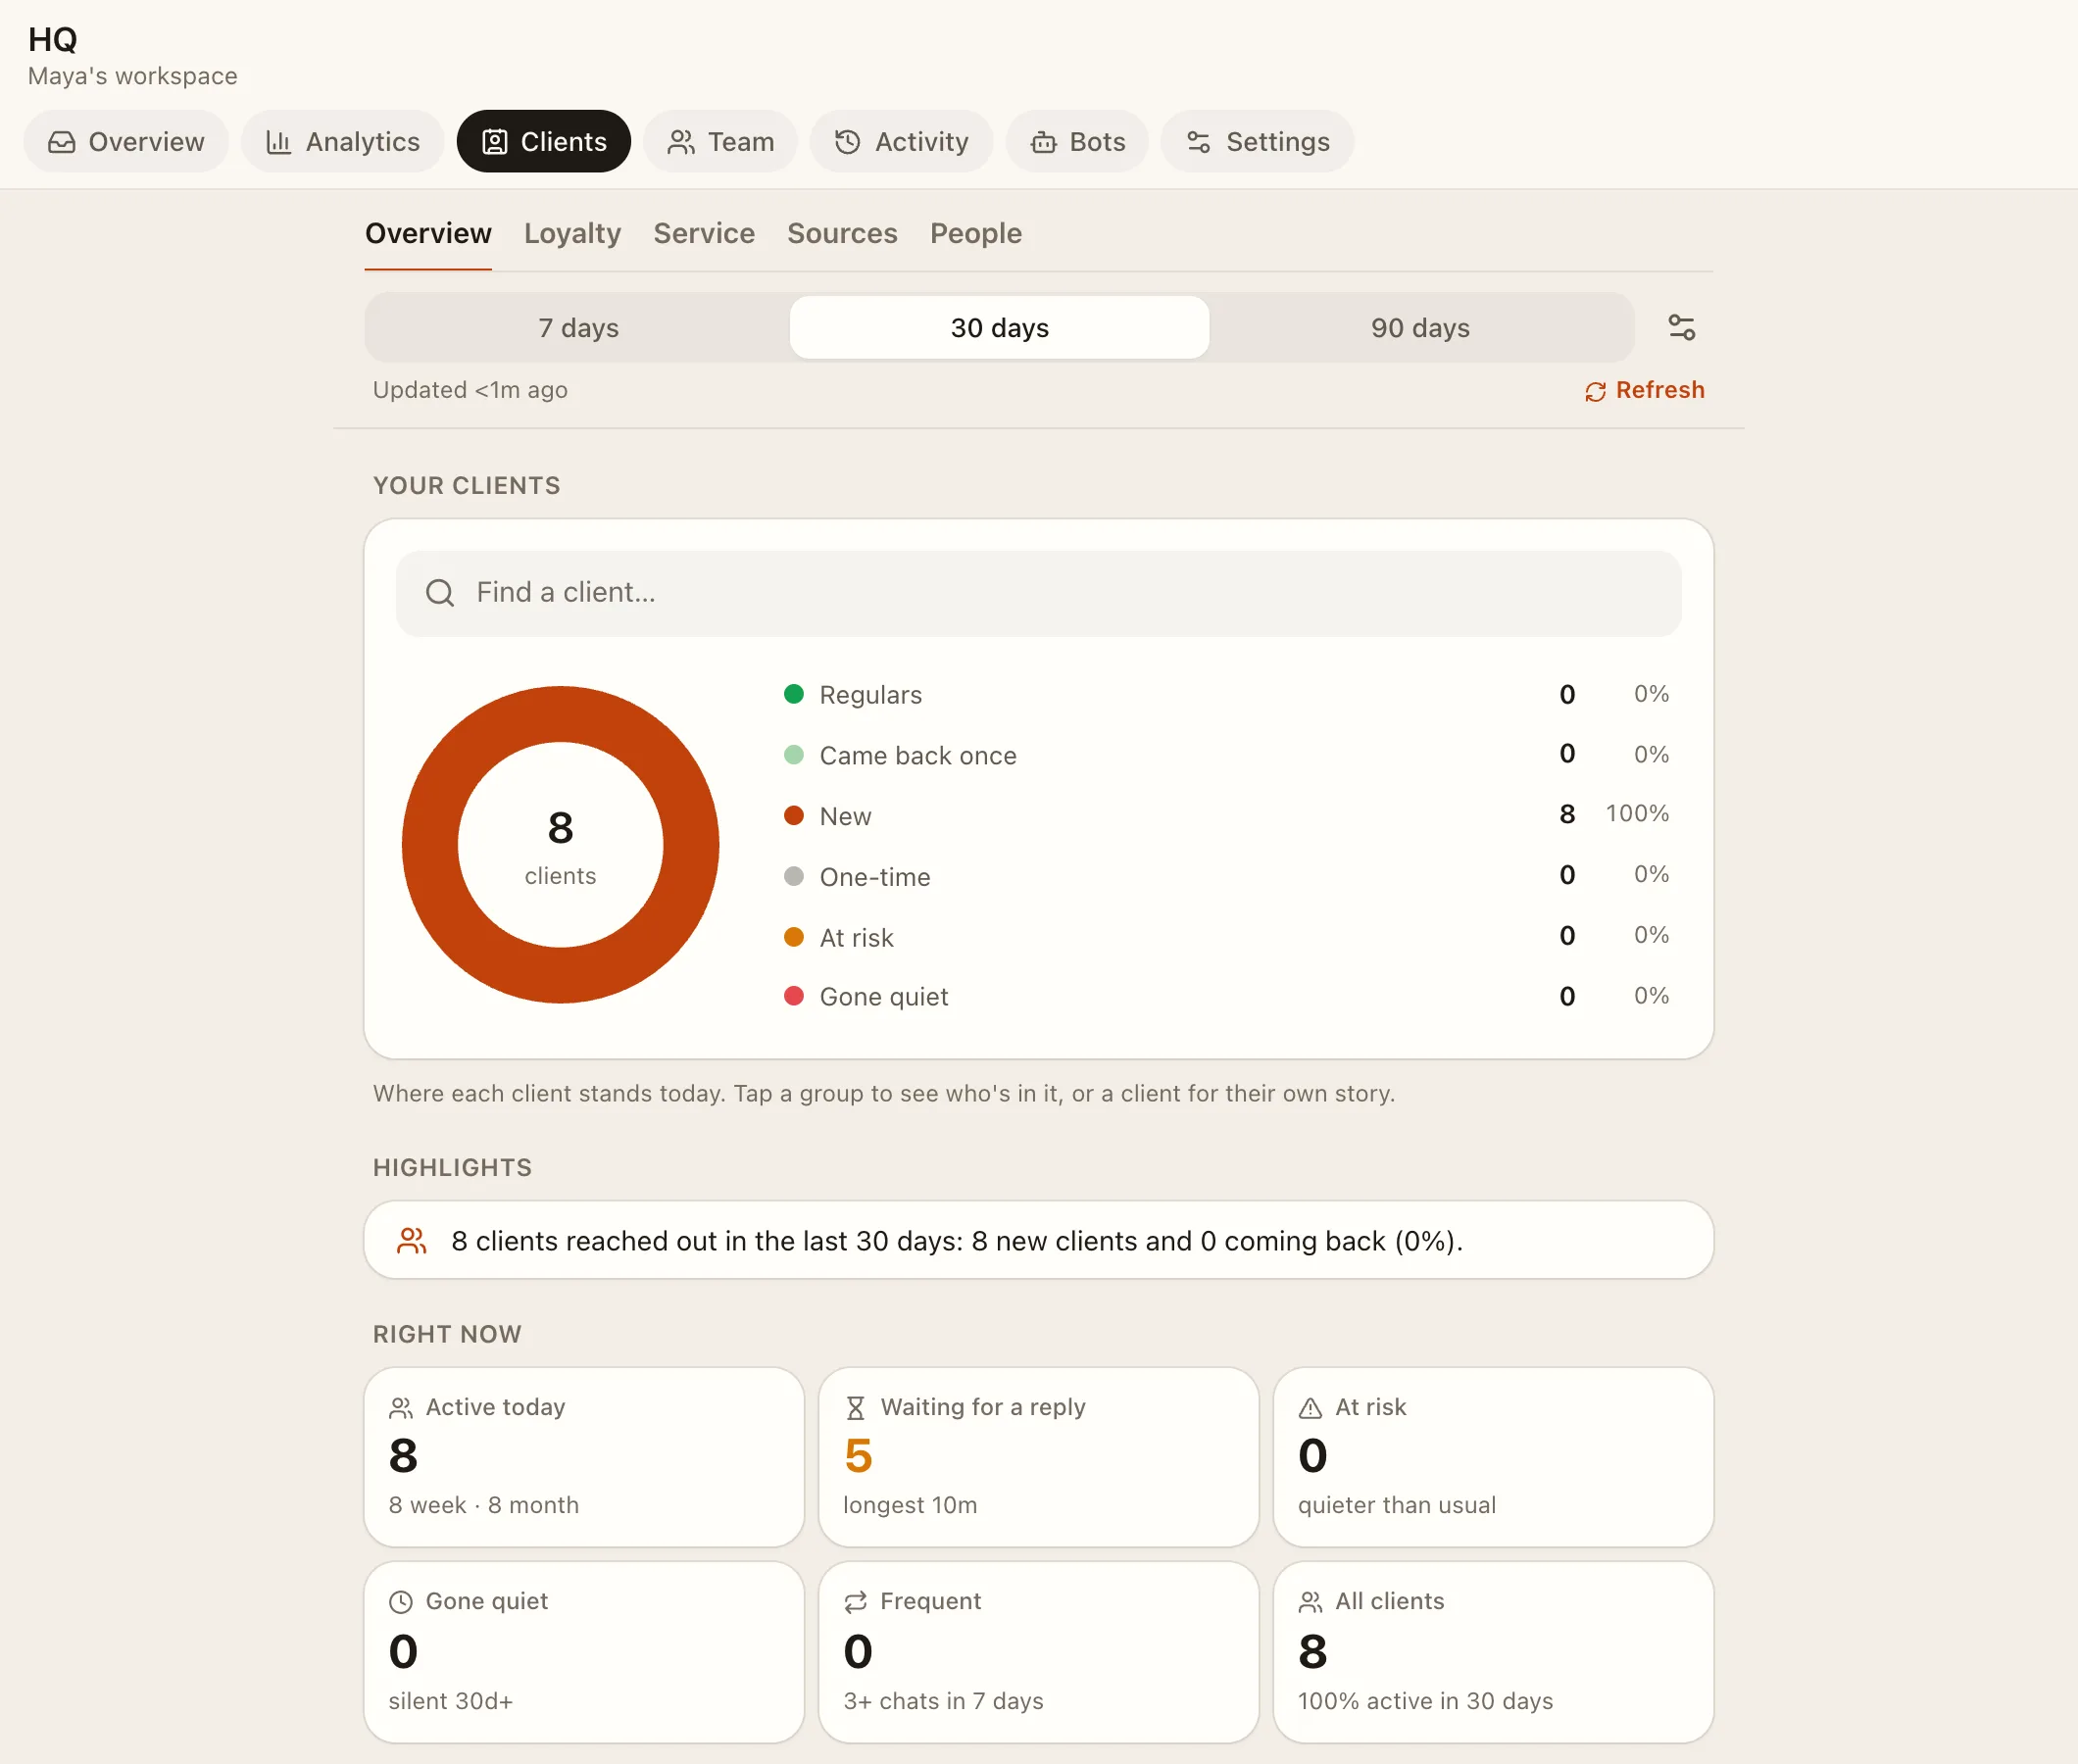Focus the Find a client search field
Screen dimensions: 2078x1764
[1038, 593]
